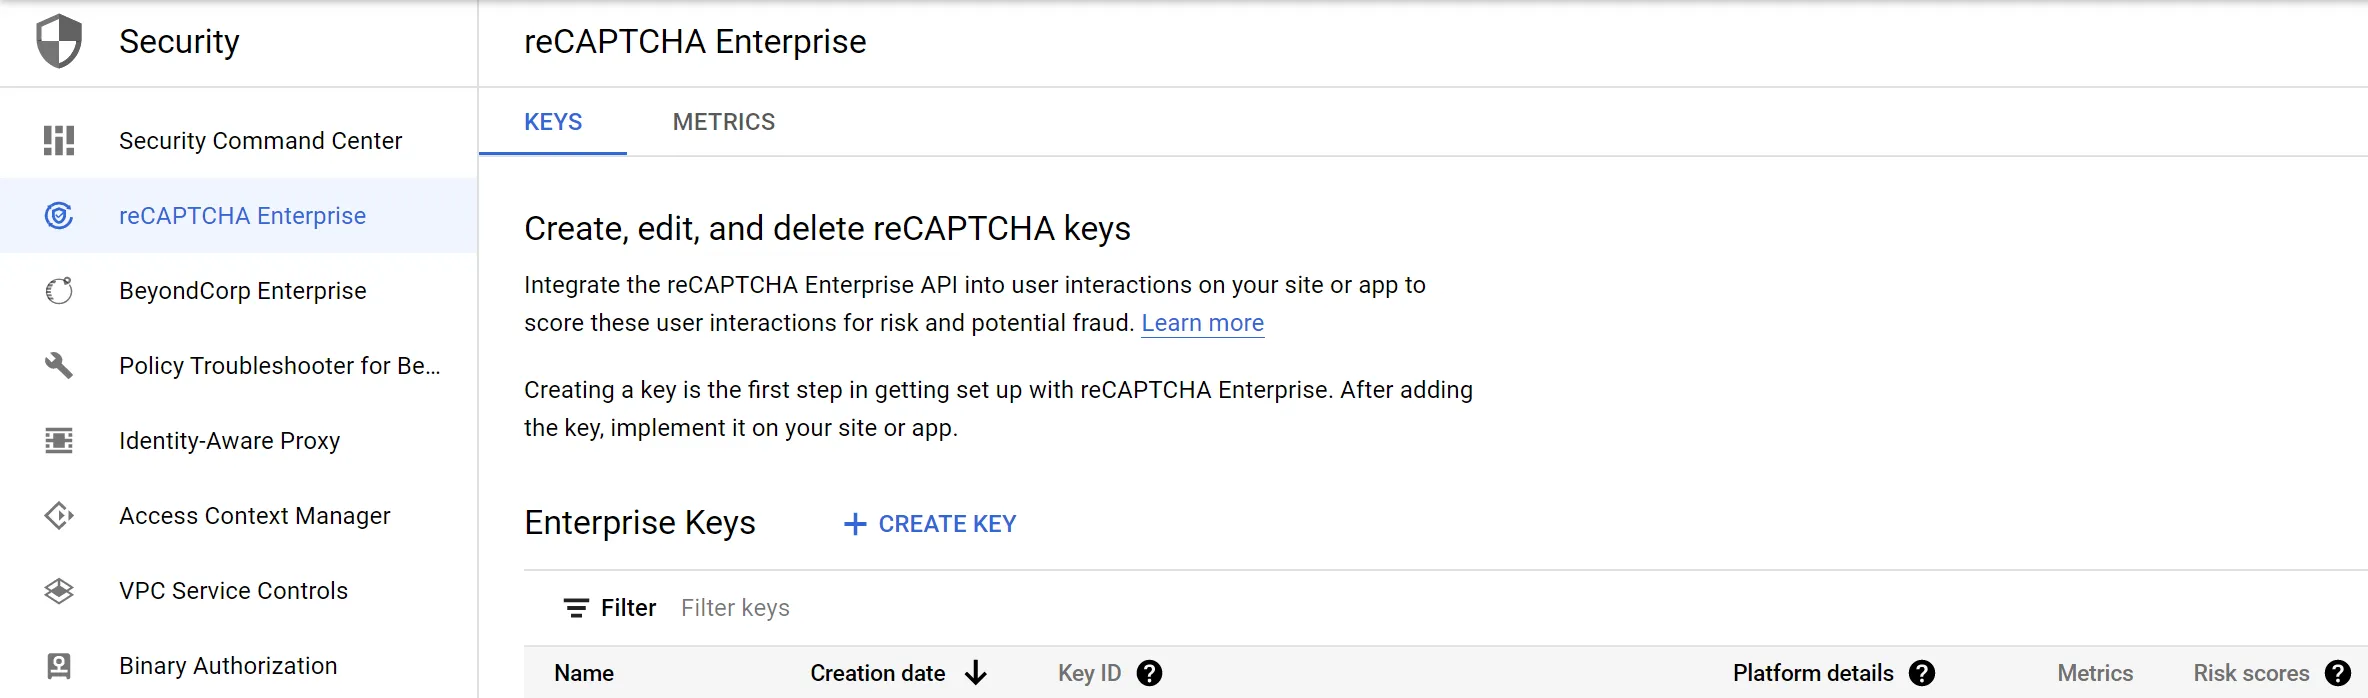Screen dimensions: 2368x698
Task: Click the Risk scores help icon
Action: (x=2338, y=674)
